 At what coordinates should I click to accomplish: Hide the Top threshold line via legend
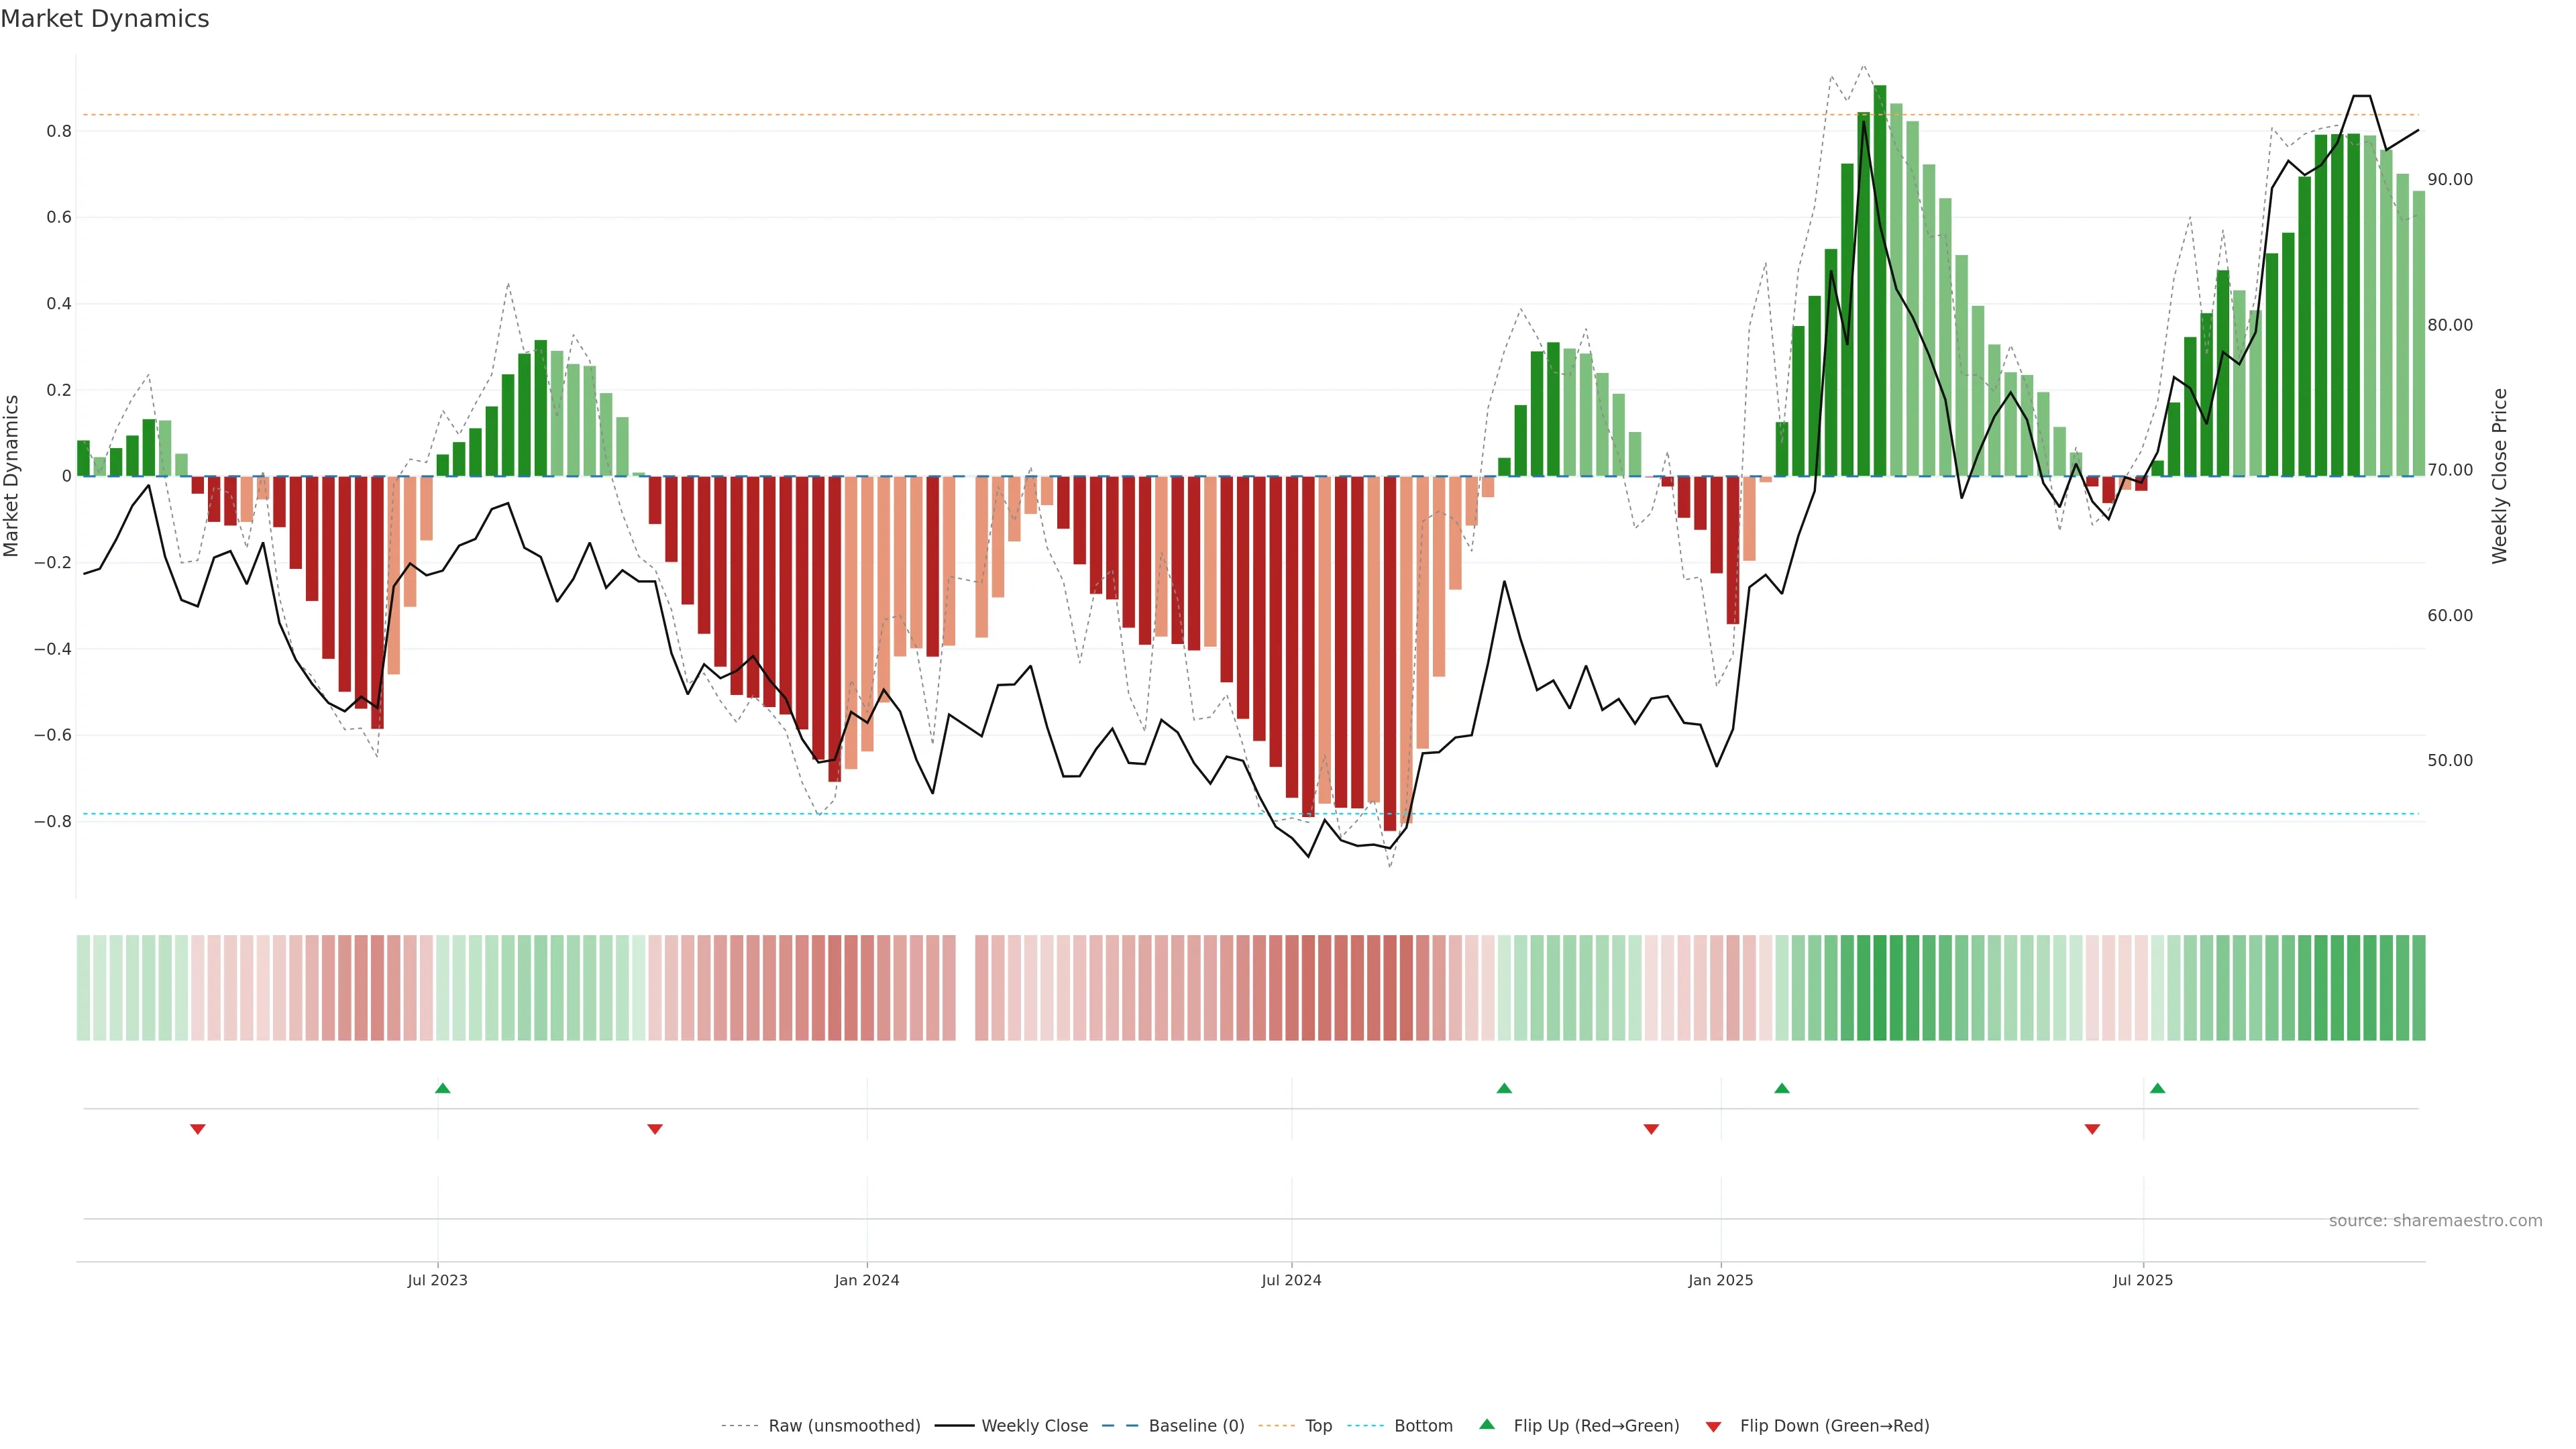pos(1318,1426)
